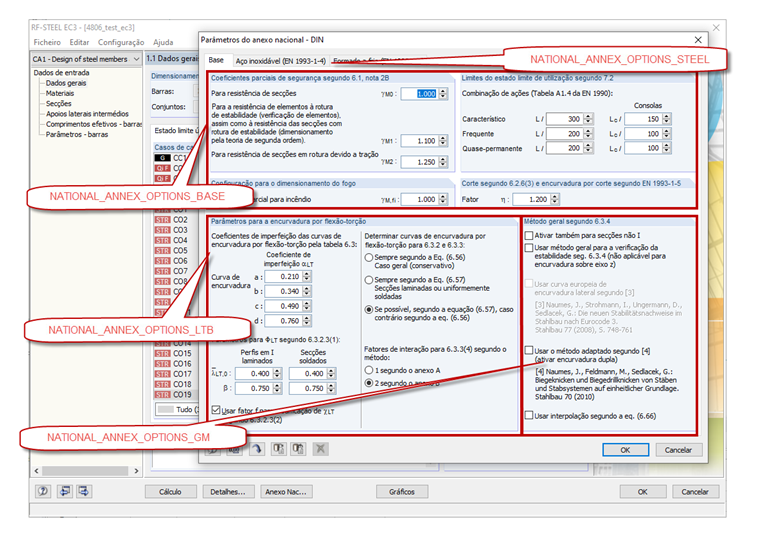Click the Cálculo button
This screenshot has height=542, width=760.
(x=170, y=492)
